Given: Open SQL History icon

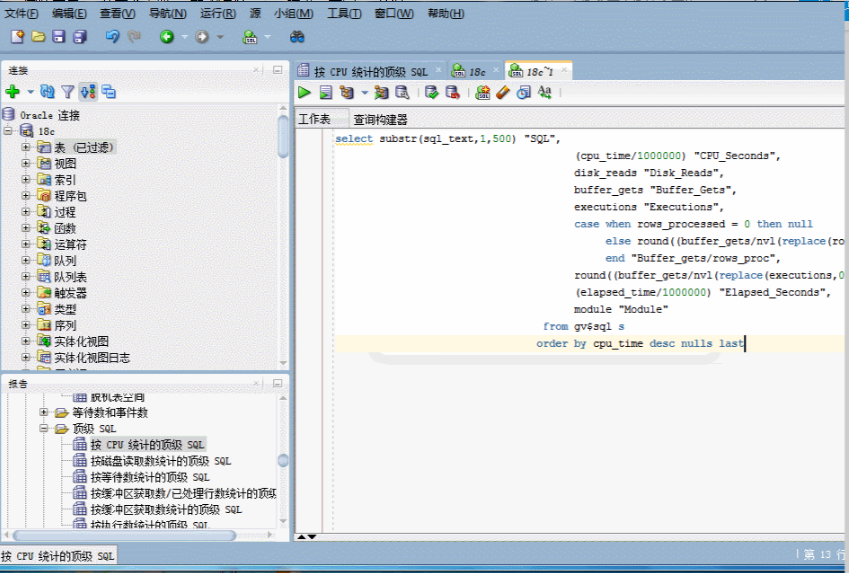Looking at the screenshot, I should 524,93.
